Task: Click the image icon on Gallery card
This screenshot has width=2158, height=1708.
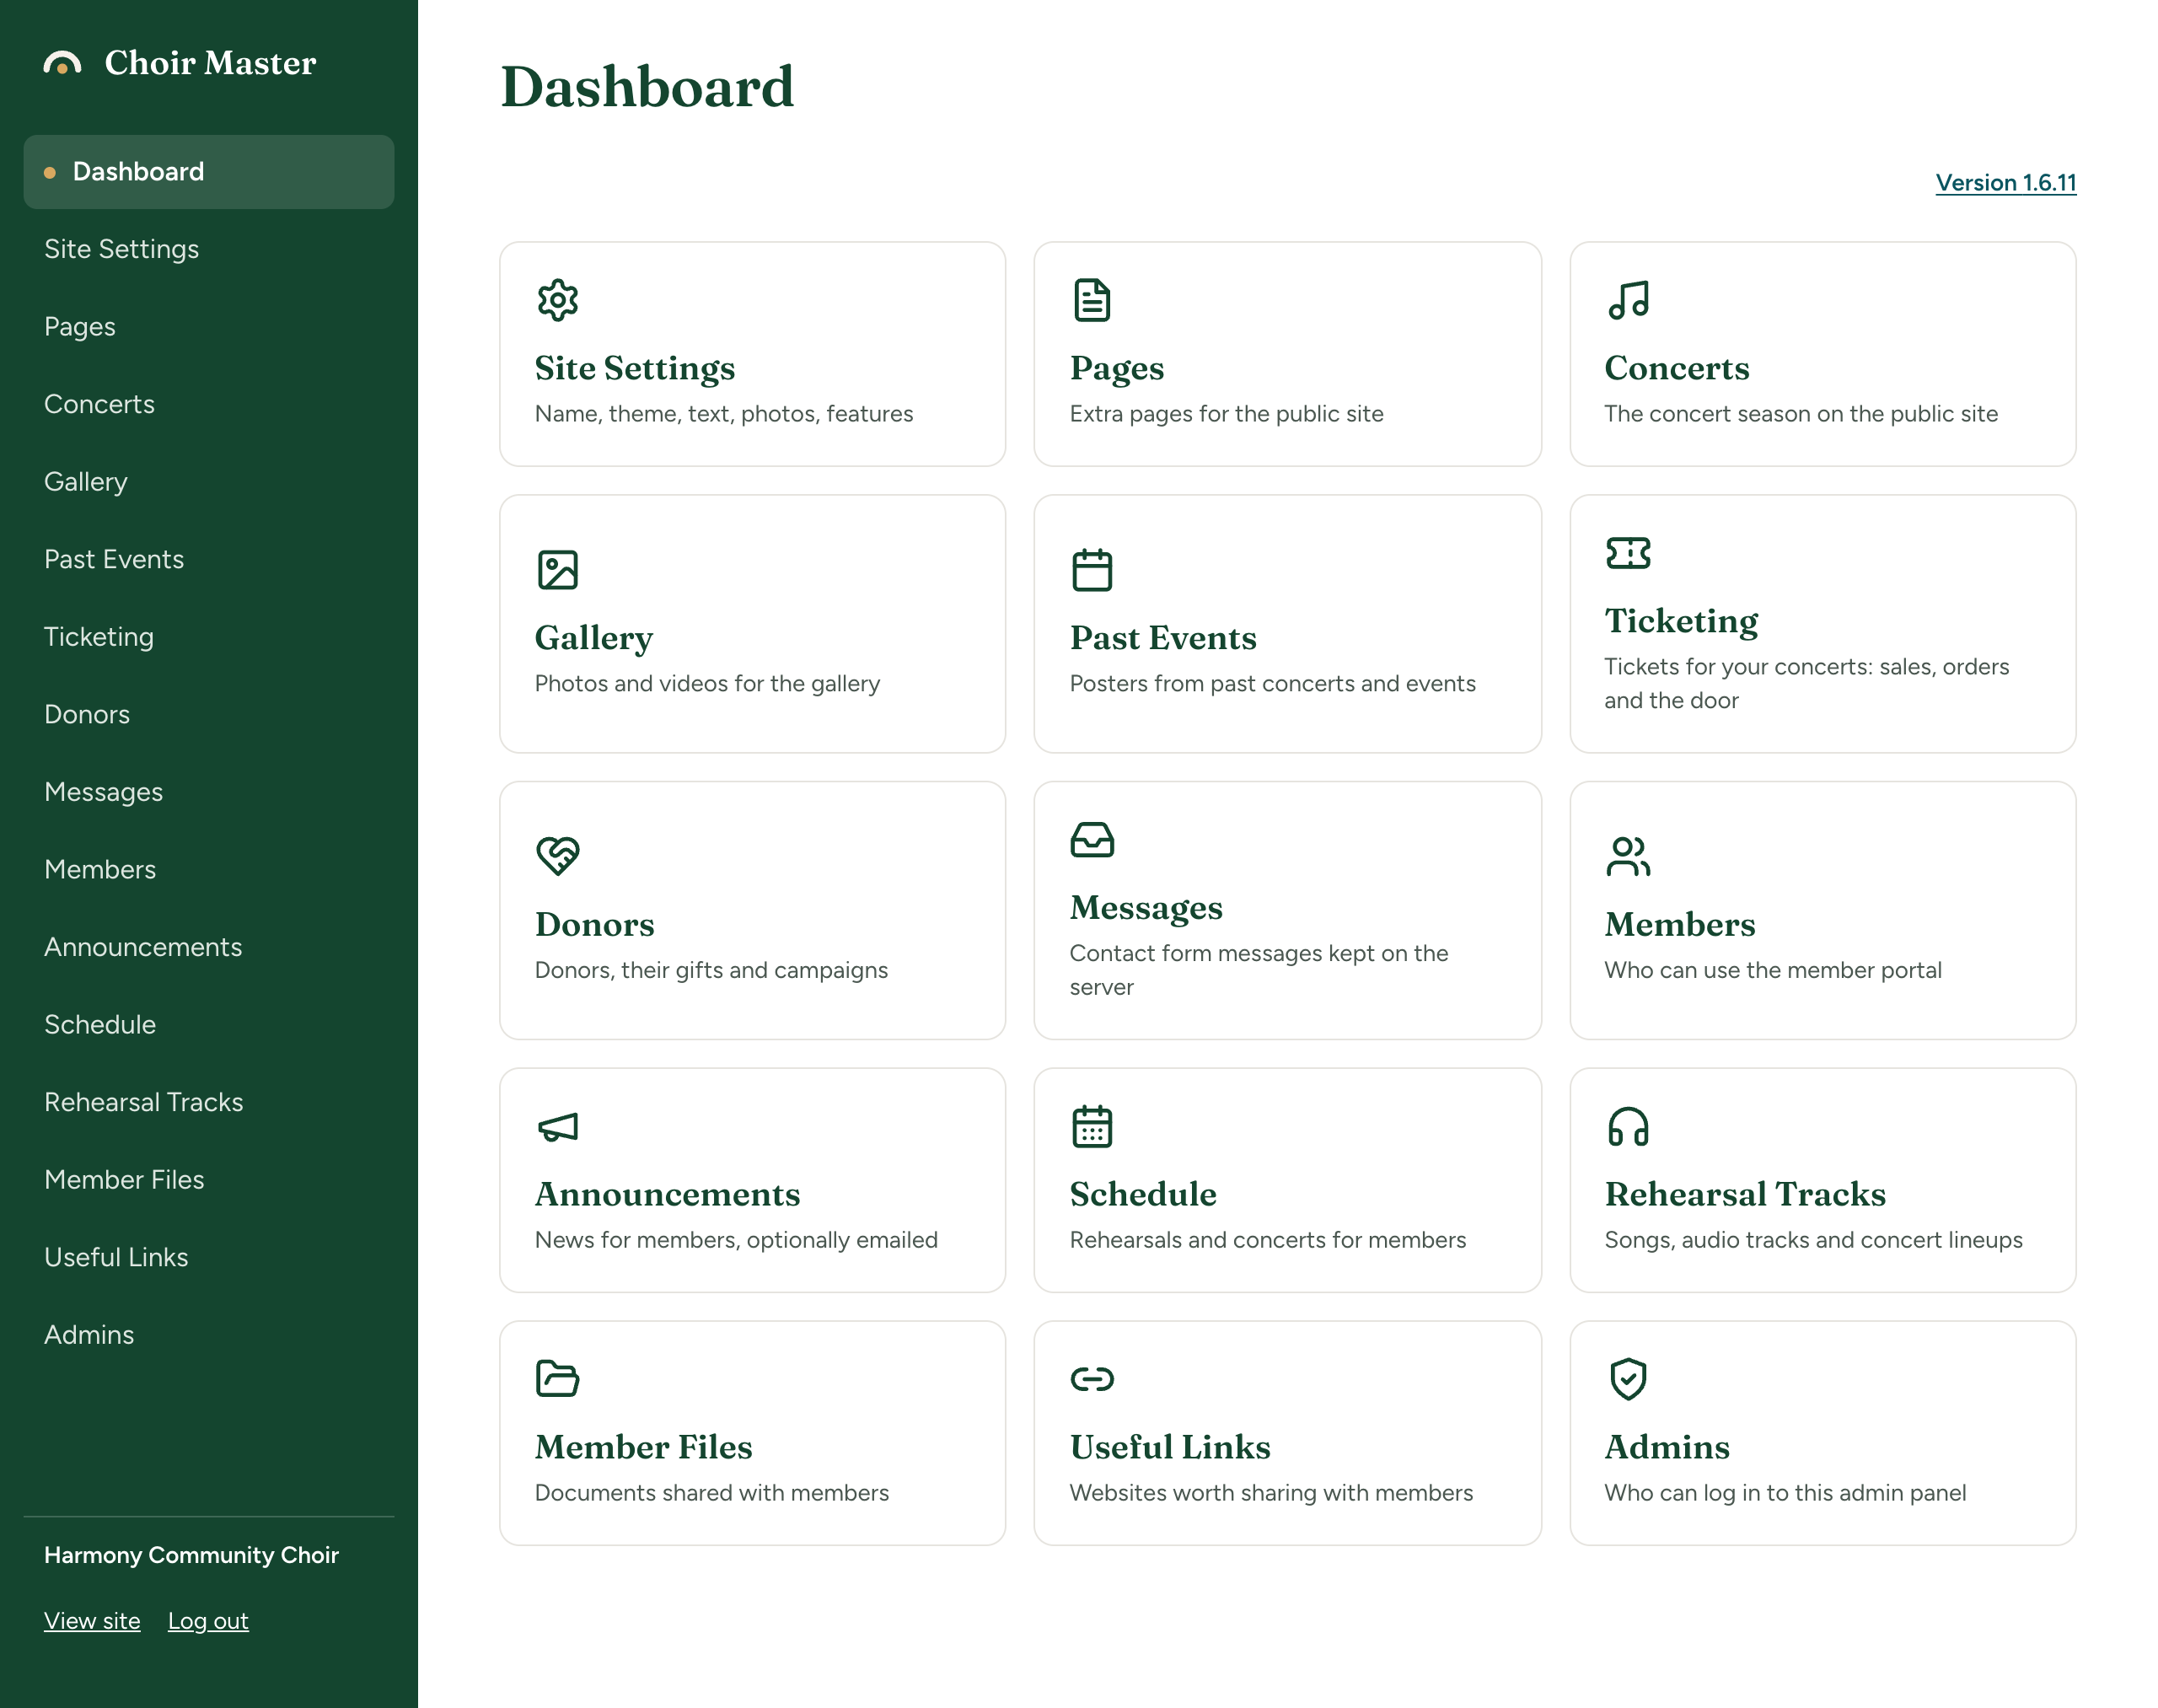Action: [x=557, y=570]
